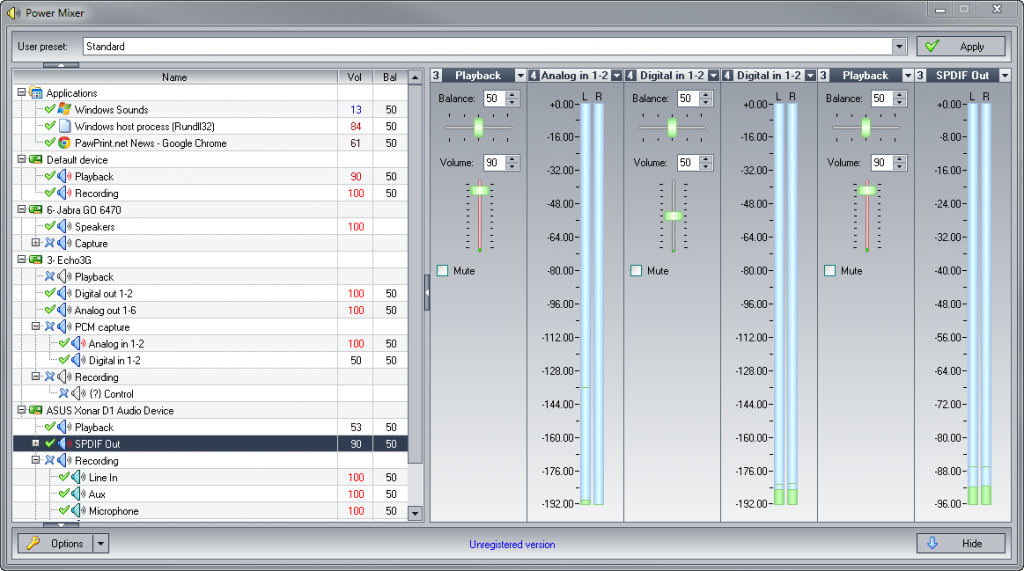Click speaker icon of Analog out 1-6
The image size is (1024, 571).
[x=64, y=310]
